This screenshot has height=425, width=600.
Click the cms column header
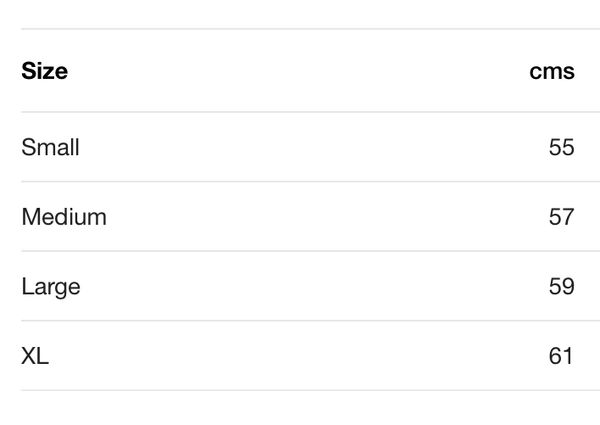tap(552, 71)
